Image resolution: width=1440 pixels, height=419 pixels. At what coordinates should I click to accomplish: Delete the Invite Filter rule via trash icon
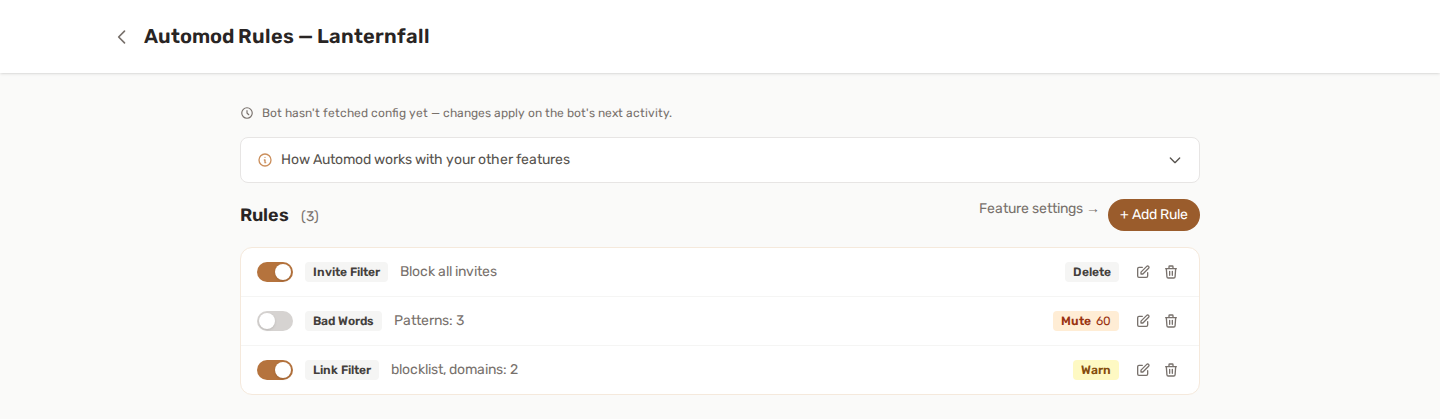point(1171,272)
